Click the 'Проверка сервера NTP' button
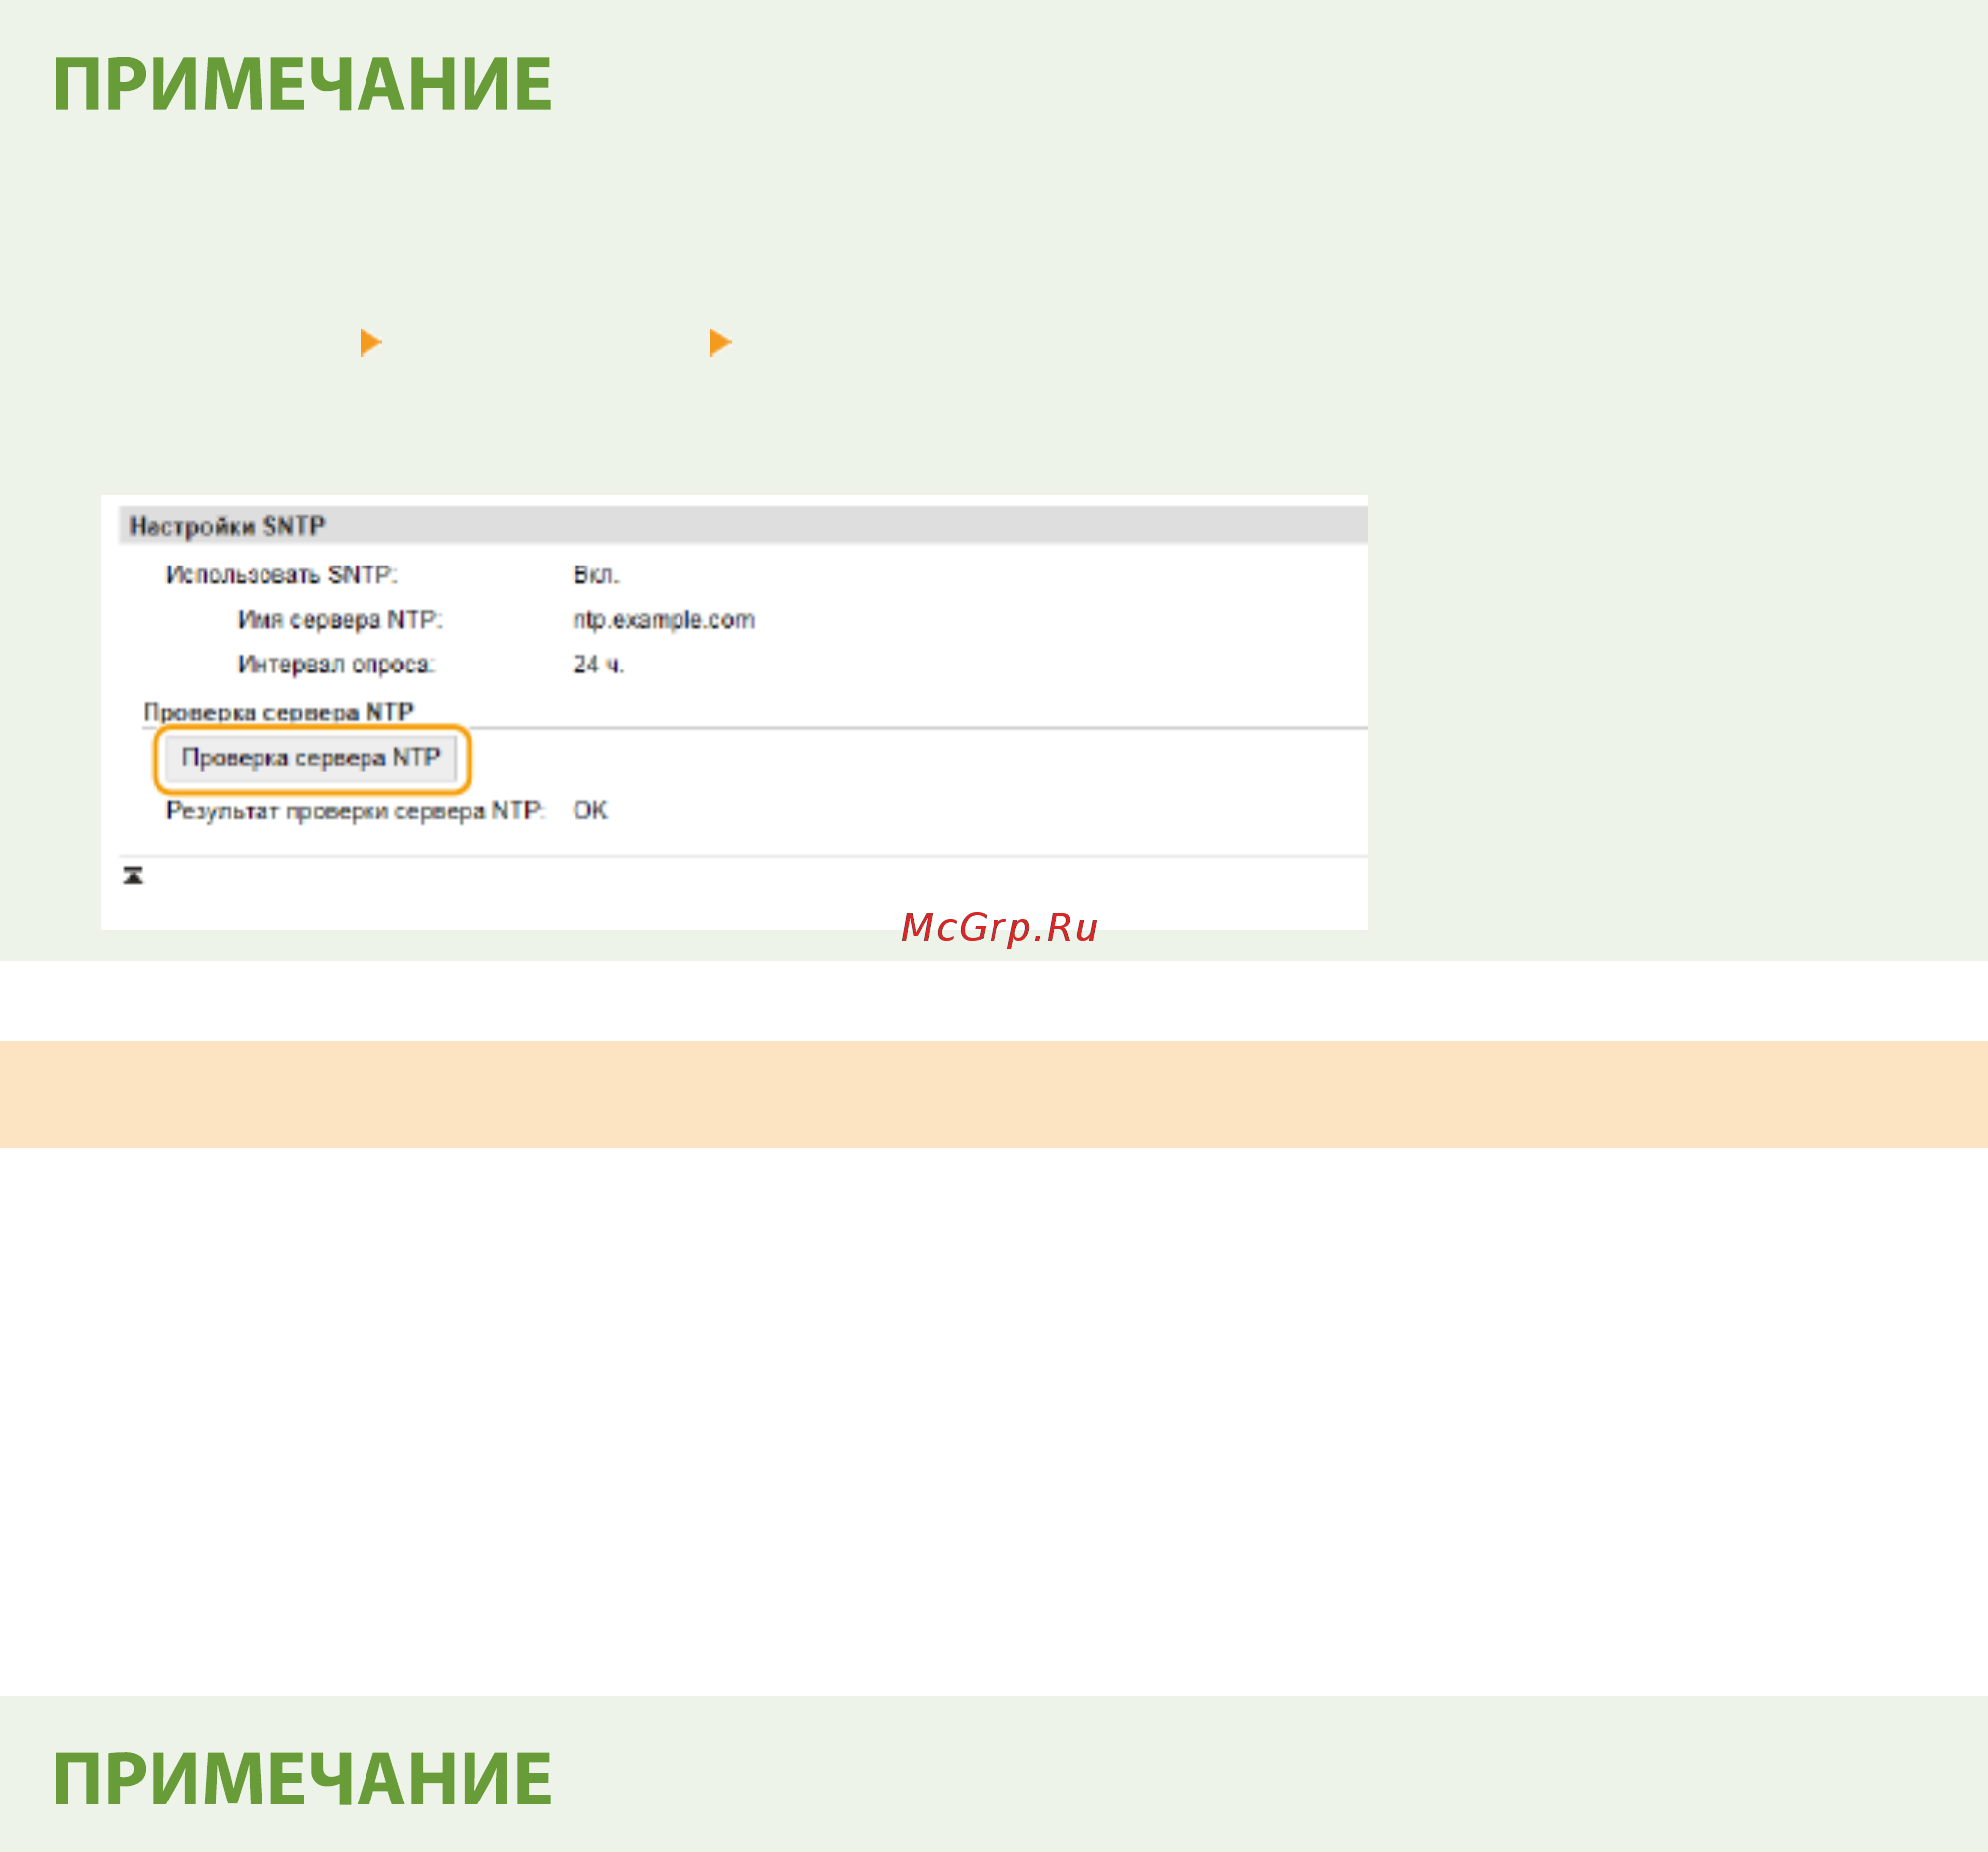Screen dimensions: 1988x1852 tap(311, 758)
